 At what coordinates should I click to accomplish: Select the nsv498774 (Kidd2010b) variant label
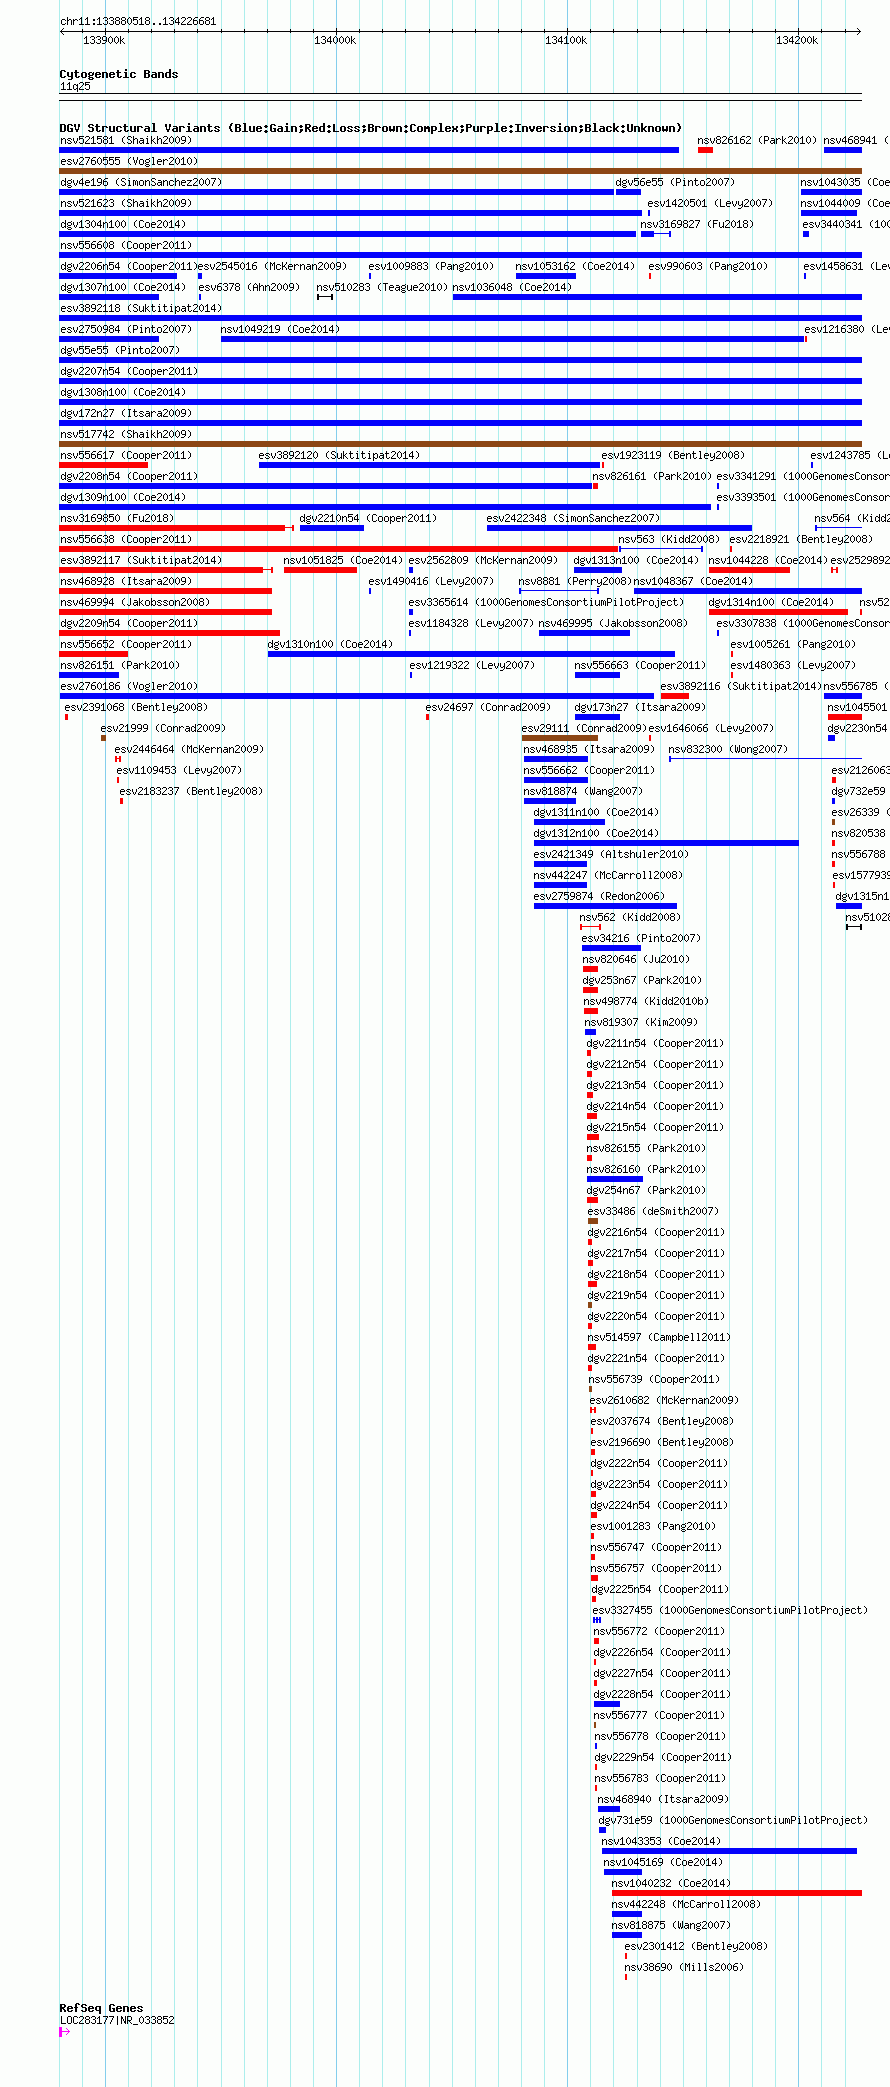[646, 1002]
